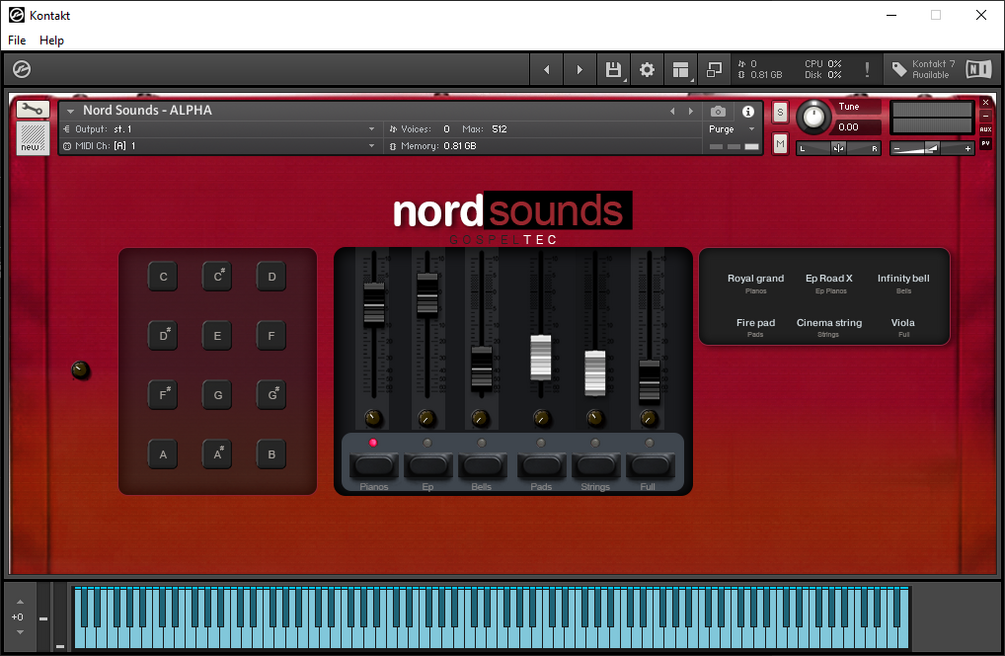The image size is (1005, 656).
Task: Shift the keyboard octave up
Action: (x=20, y=602)
